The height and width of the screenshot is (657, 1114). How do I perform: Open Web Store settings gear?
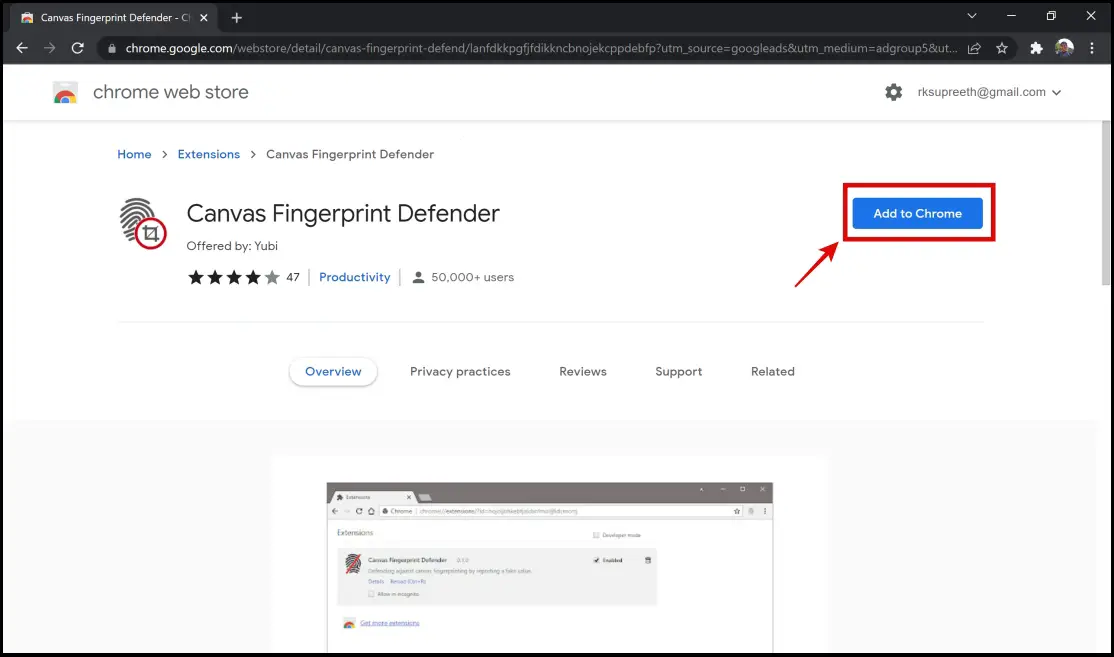click(893, 92)
